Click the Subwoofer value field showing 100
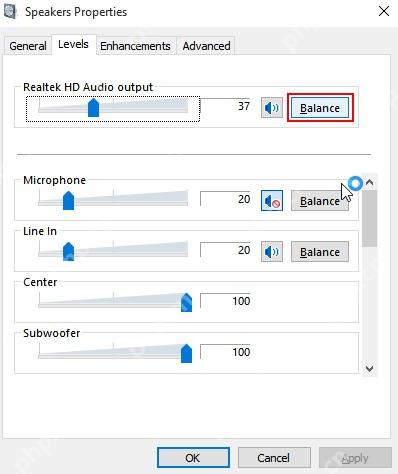The image size is (398, 474). click(225, 352)
